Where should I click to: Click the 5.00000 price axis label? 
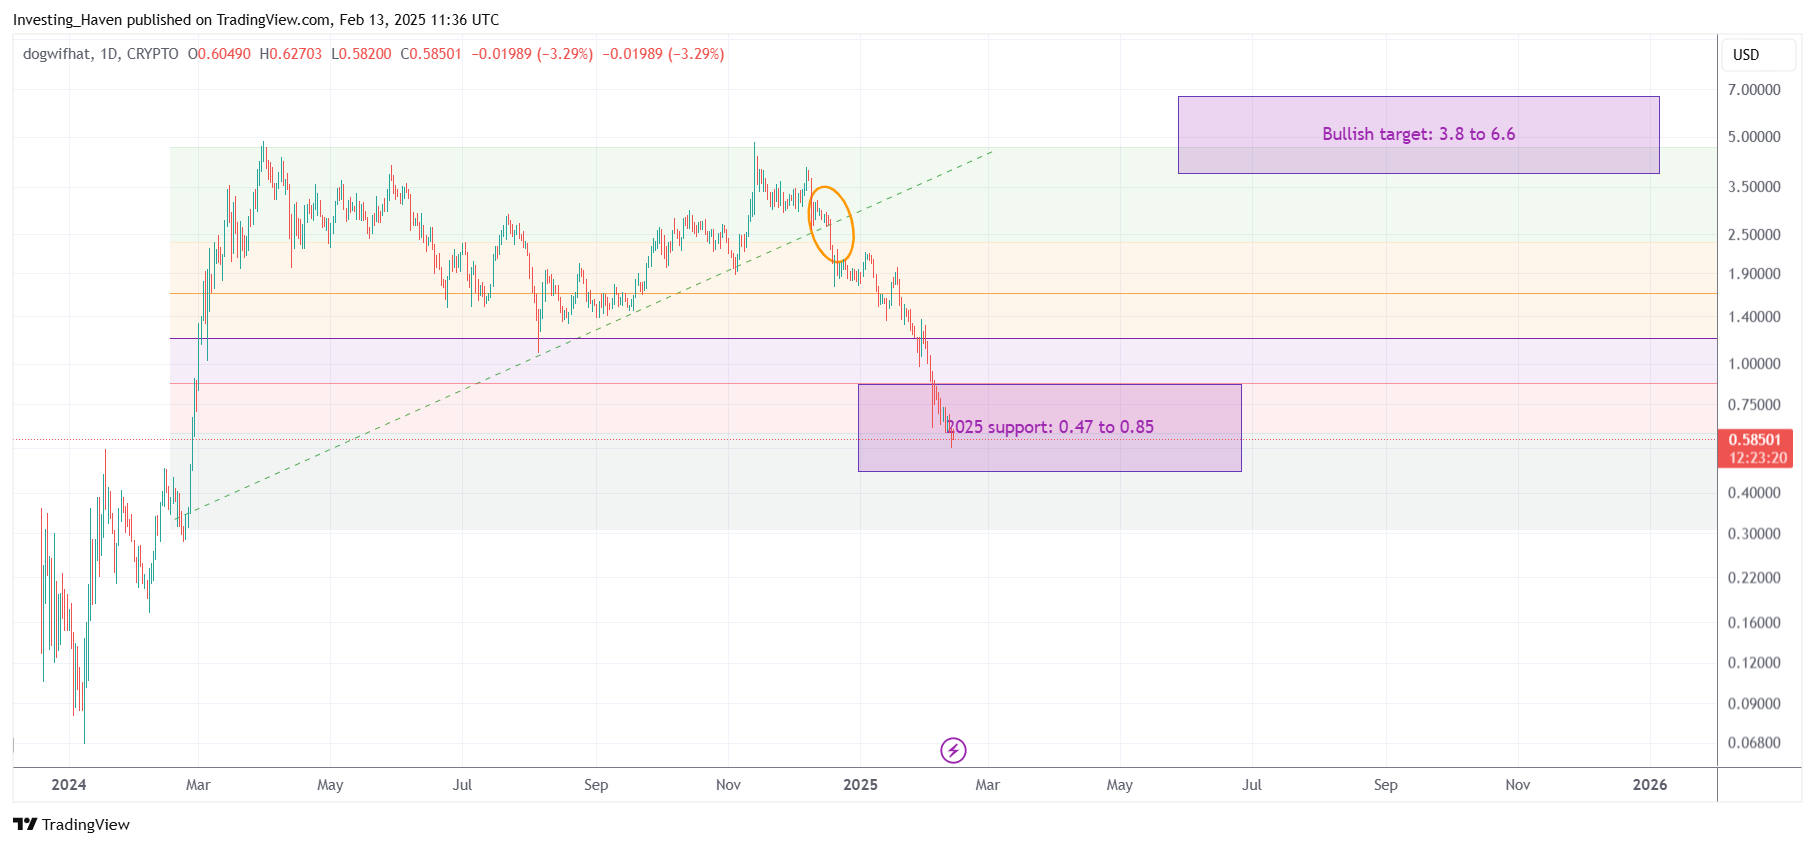coord(1754,137)
